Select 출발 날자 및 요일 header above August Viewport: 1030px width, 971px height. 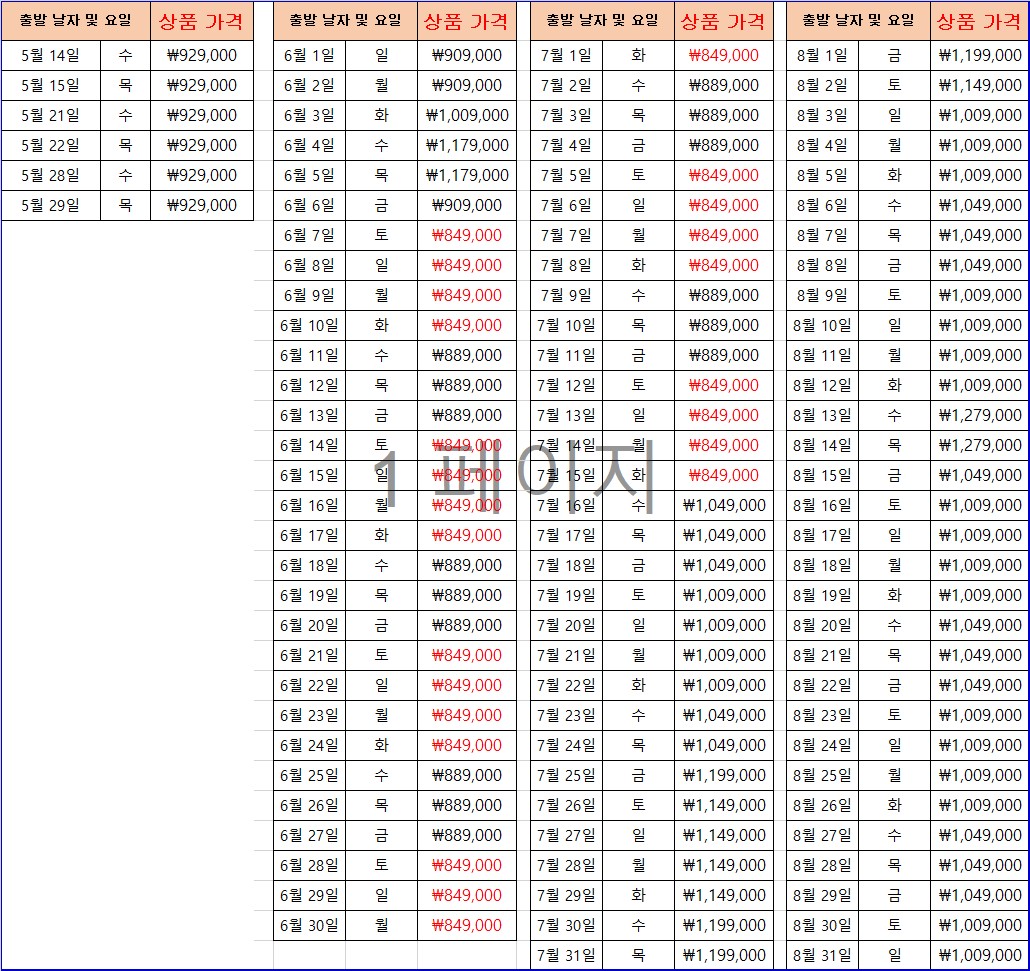click(x=859, y=21)
